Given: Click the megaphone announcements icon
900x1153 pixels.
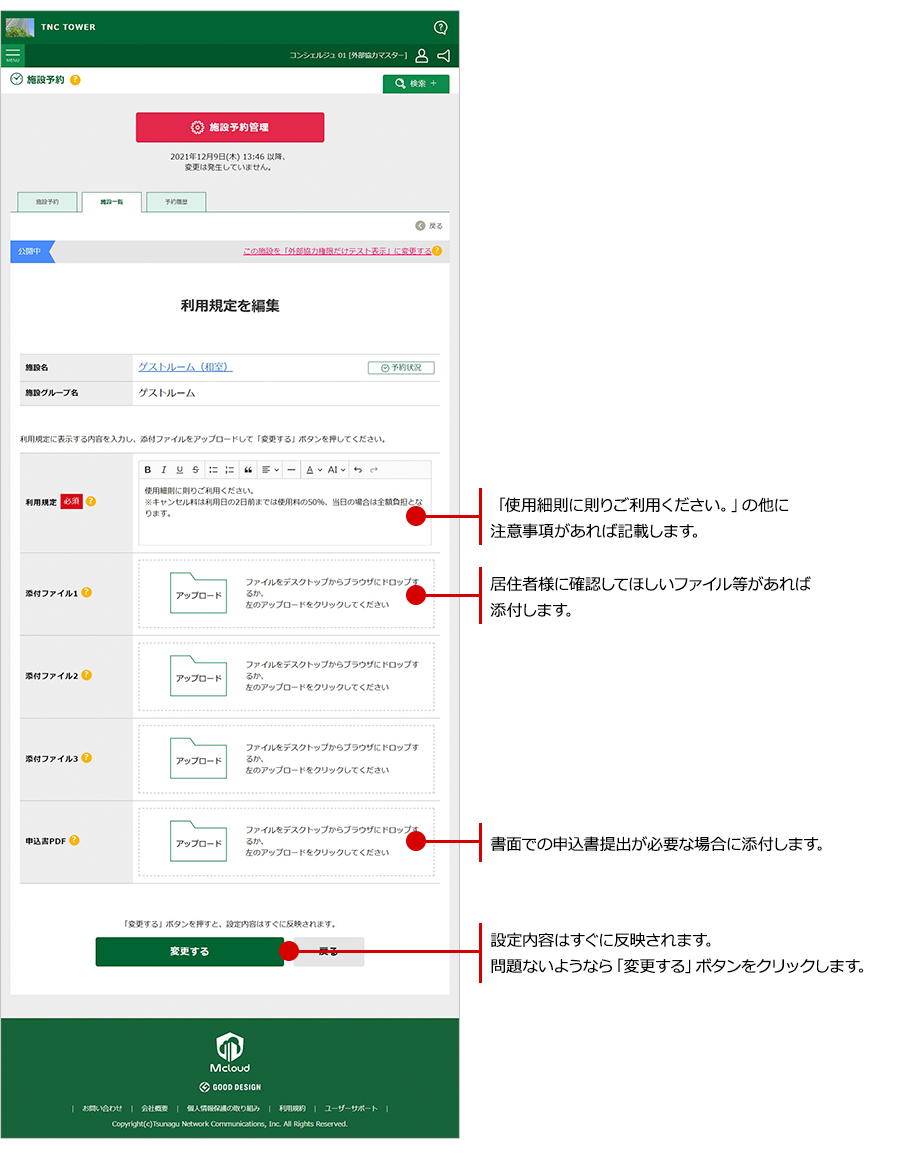Looking at the screenshot, I should [444, 56].
